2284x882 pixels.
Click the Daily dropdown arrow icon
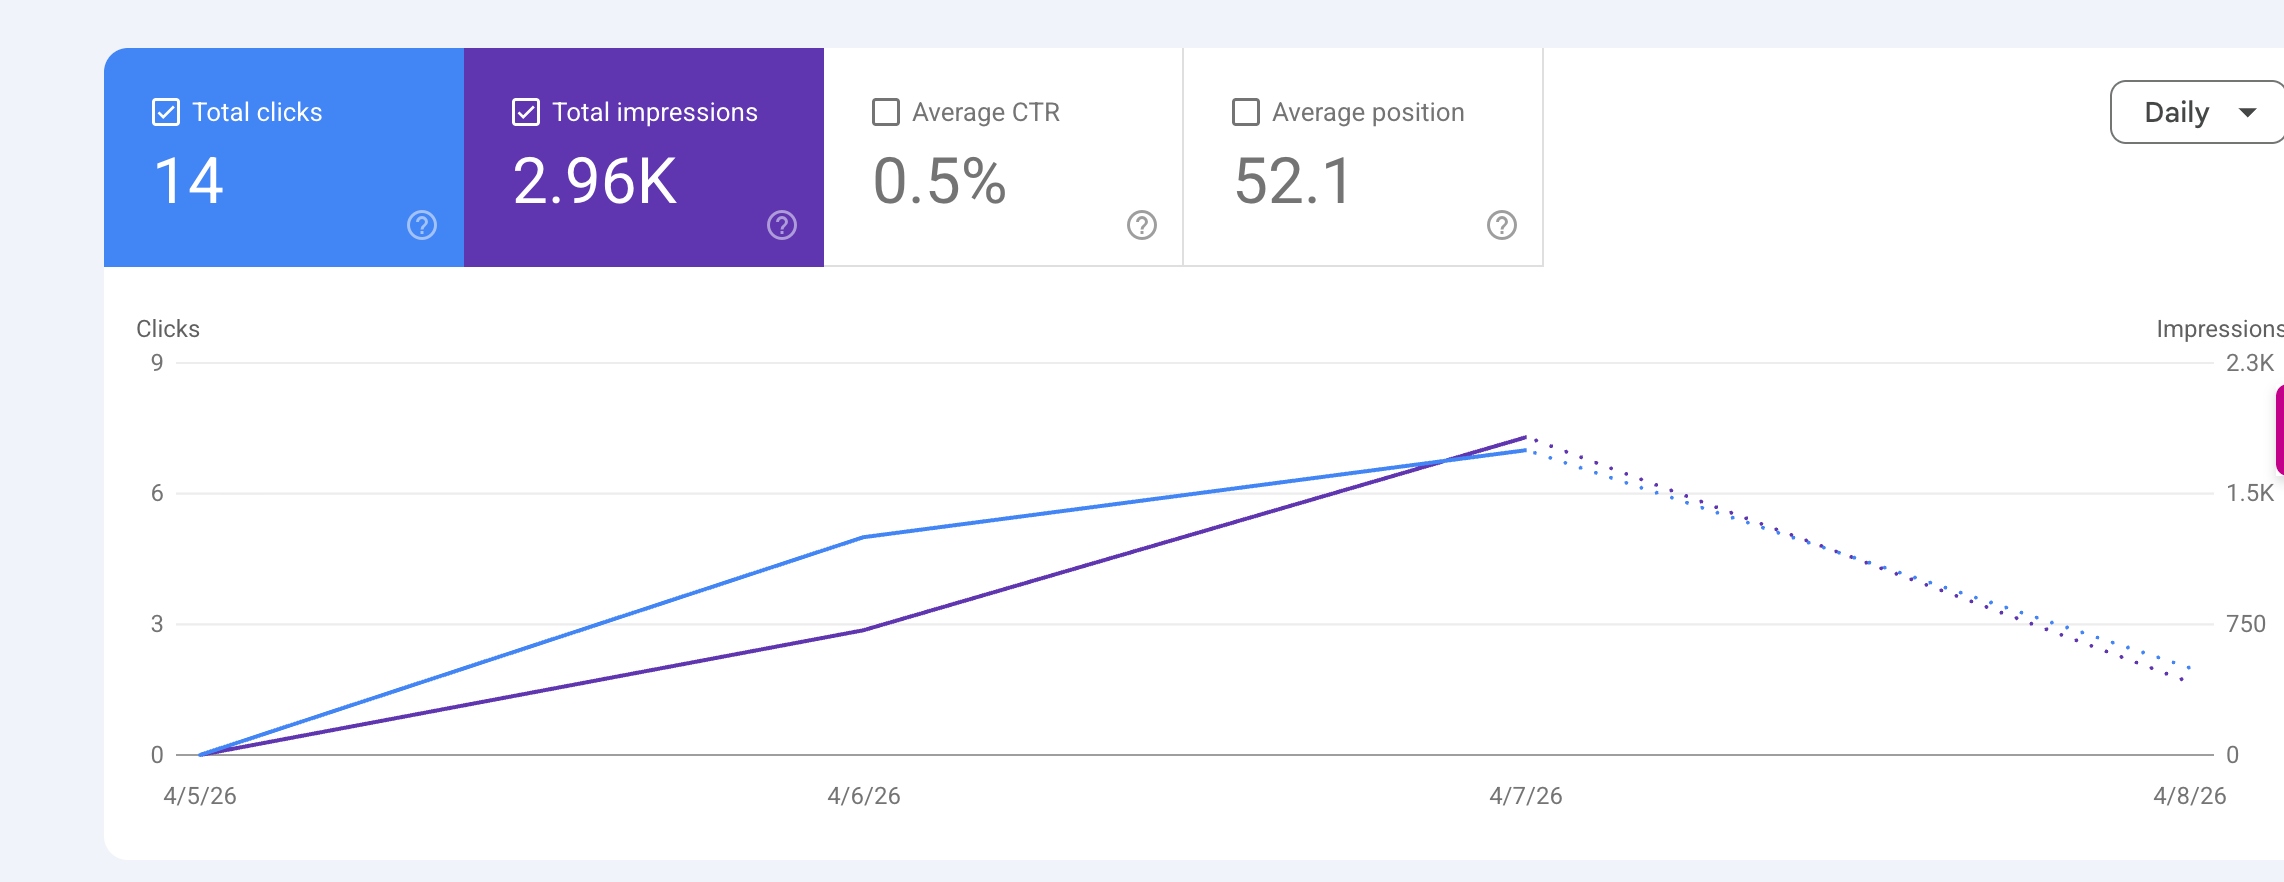(x=2248, y=113)
